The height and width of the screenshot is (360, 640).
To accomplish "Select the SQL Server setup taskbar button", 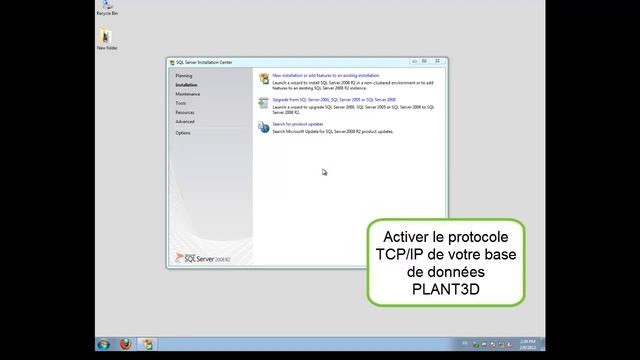I will (148, 344).
